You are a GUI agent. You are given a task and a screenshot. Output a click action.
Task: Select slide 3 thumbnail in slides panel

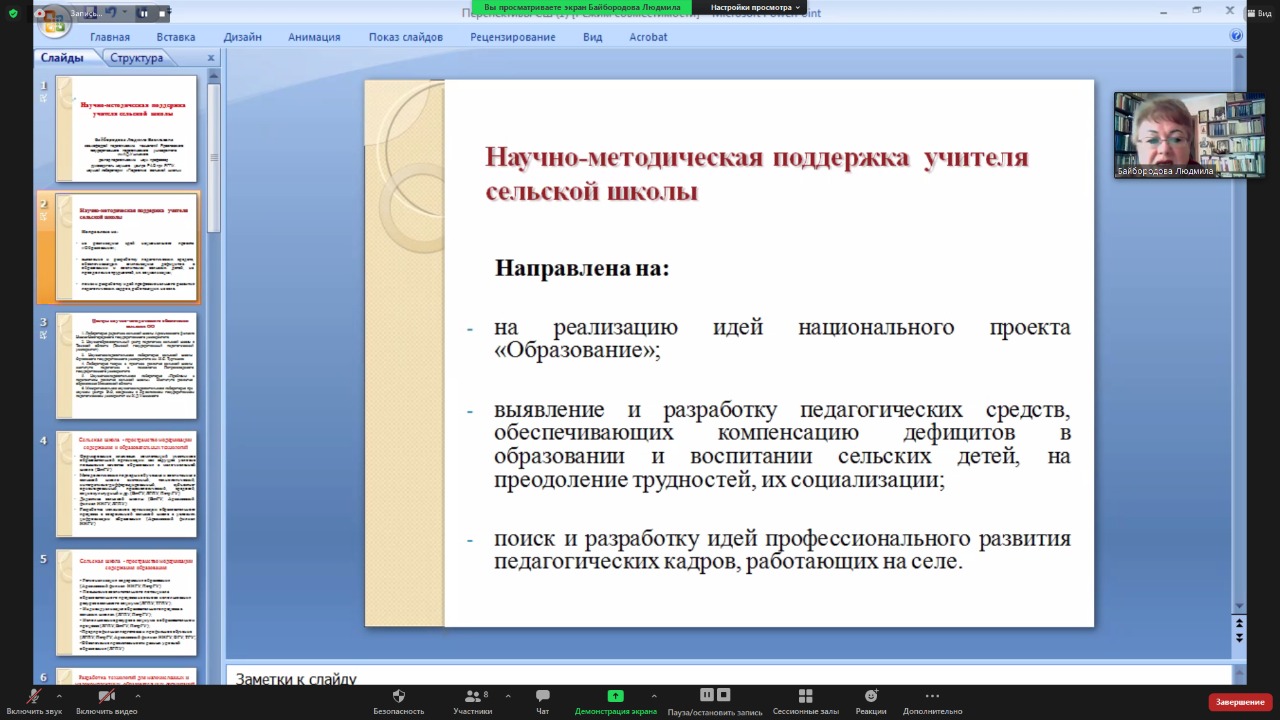pos(126,366)
